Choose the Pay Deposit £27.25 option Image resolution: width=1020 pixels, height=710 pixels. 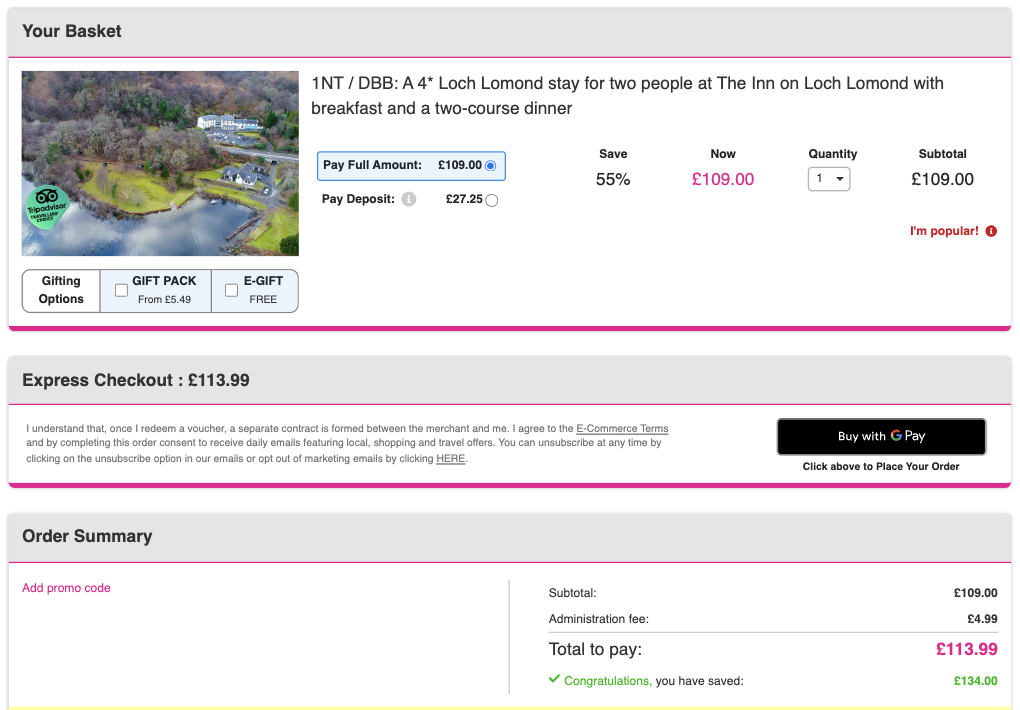(491, 200)
